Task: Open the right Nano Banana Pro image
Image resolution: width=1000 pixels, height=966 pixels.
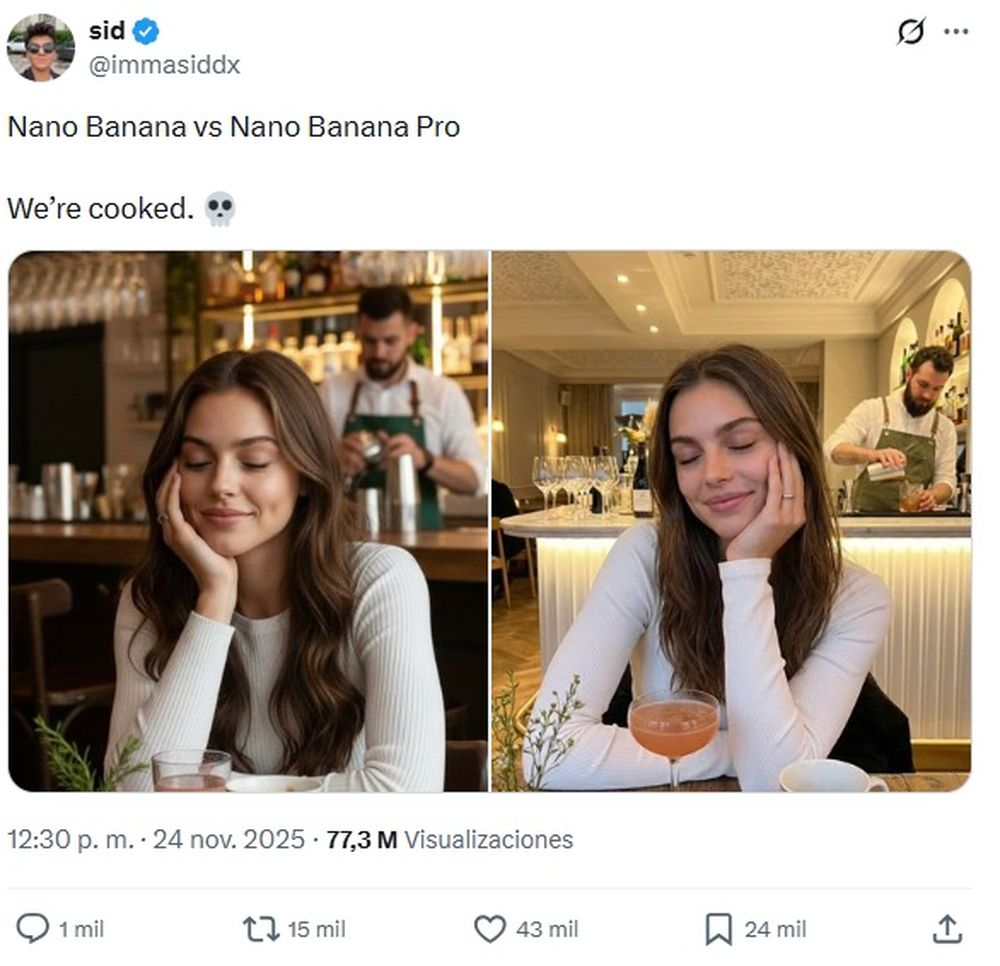Action: pos(731,521)
